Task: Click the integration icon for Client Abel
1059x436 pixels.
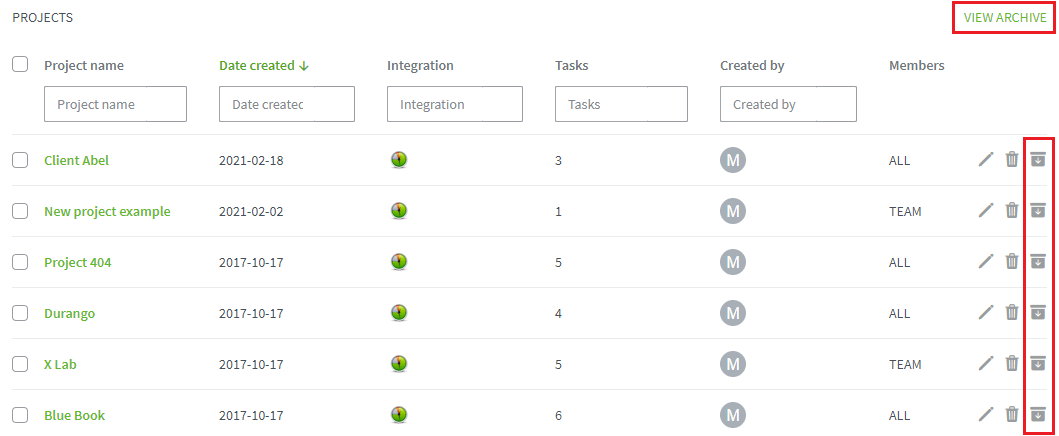Action: pos(399,160)
